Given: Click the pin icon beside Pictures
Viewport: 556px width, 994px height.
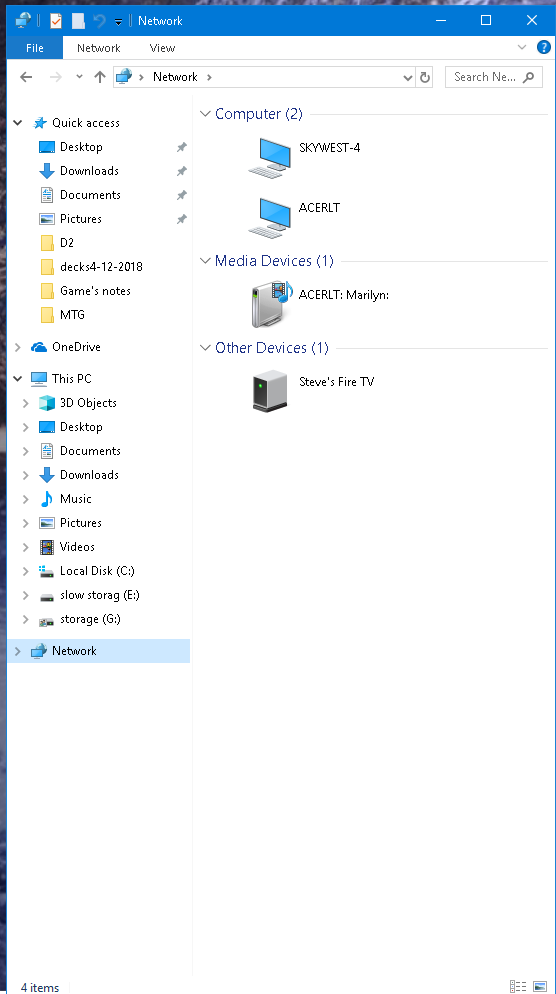Looking at the screenshot, I should (x=181, y=219).
